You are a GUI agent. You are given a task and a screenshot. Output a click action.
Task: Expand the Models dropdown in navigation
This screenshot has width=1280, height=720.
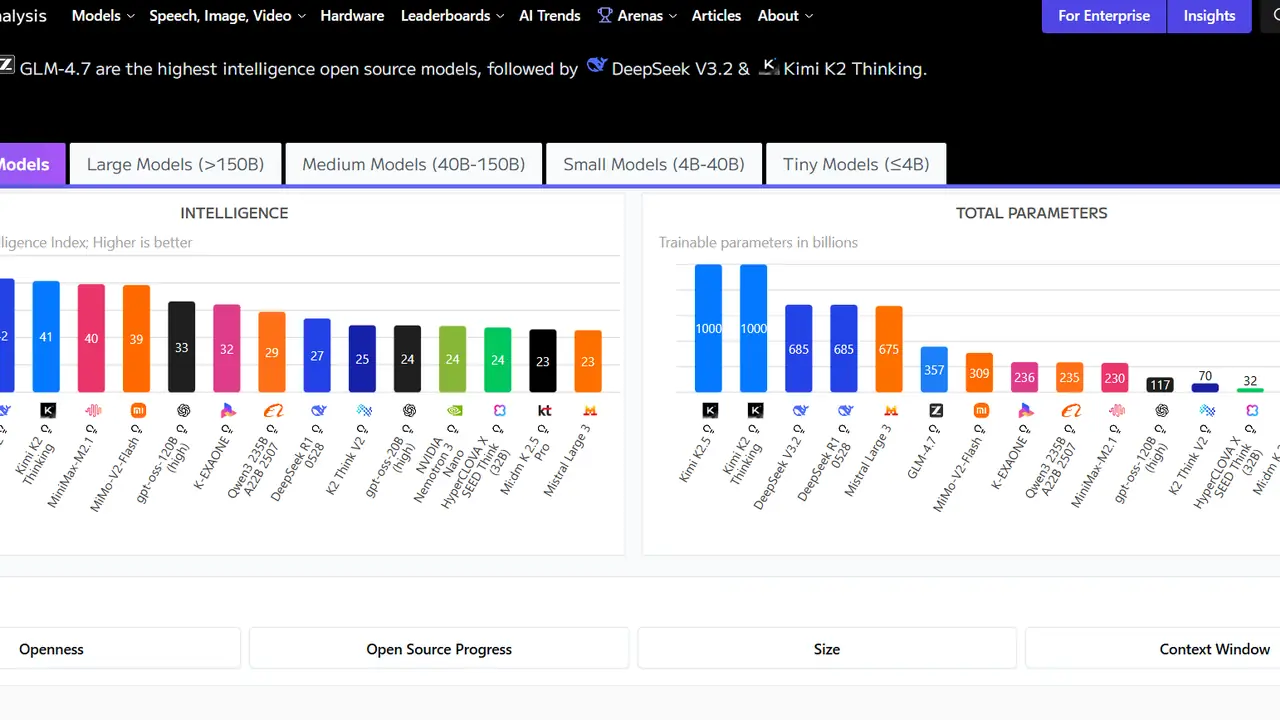(x=103, y=16)
